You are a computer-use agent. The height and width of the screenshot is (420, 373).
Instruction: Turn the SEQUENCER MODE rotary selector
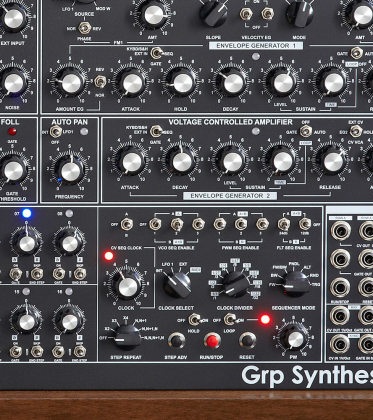click(x=295, y=283)
